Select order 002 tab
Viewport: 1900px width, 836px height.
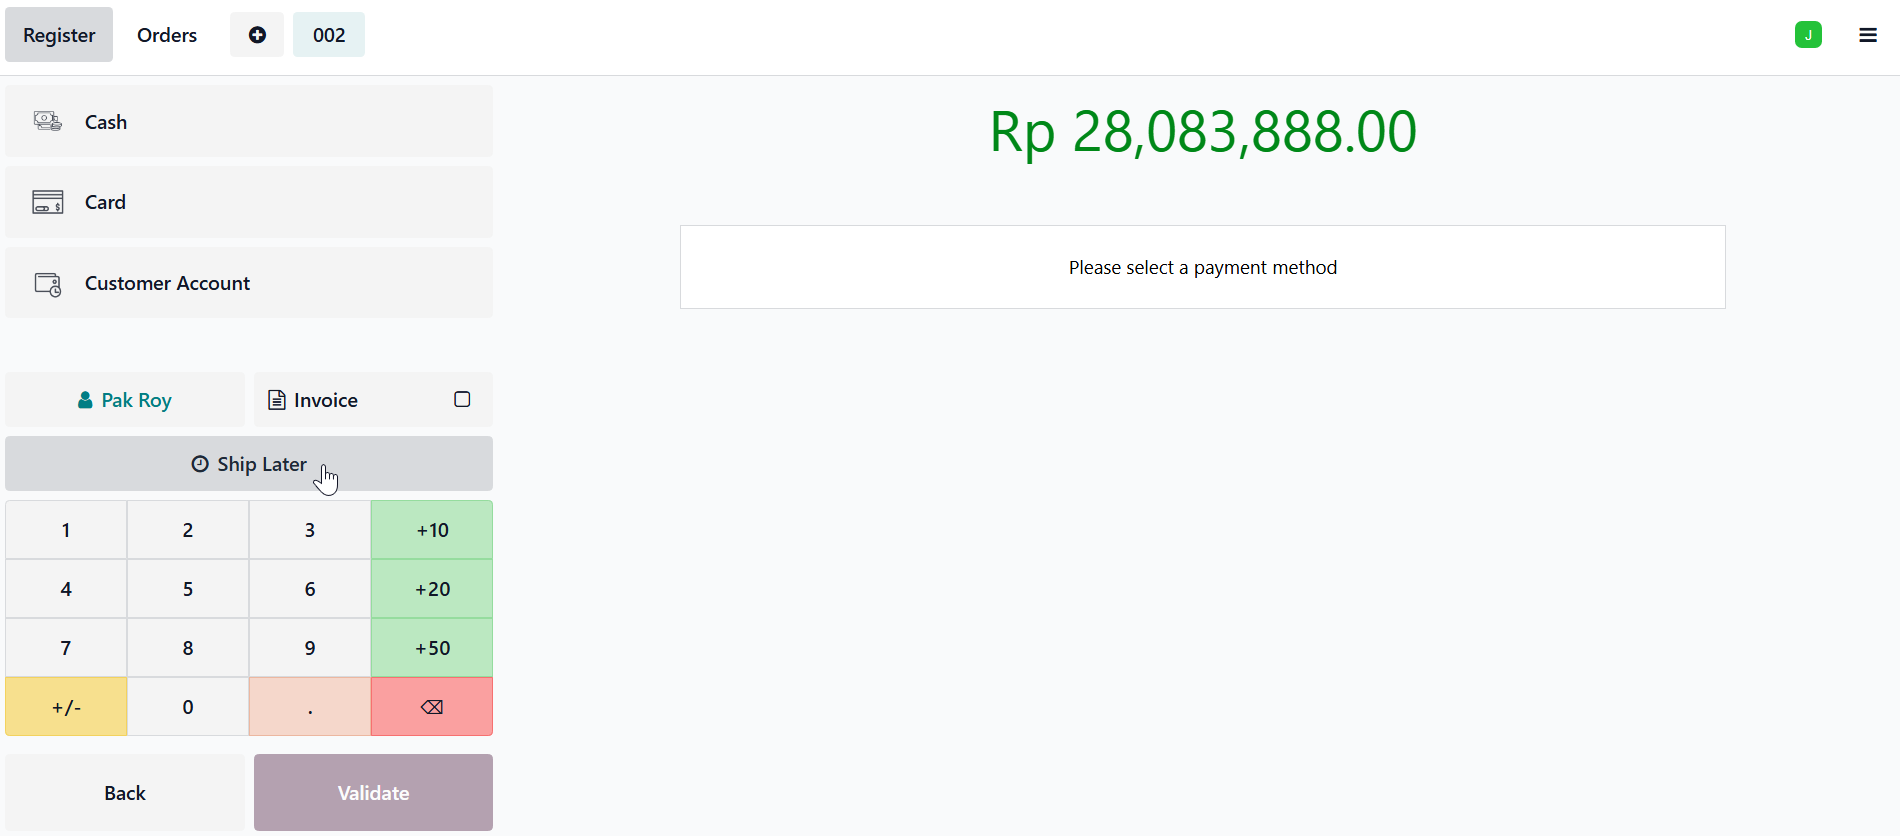click(x=329, y=35)
